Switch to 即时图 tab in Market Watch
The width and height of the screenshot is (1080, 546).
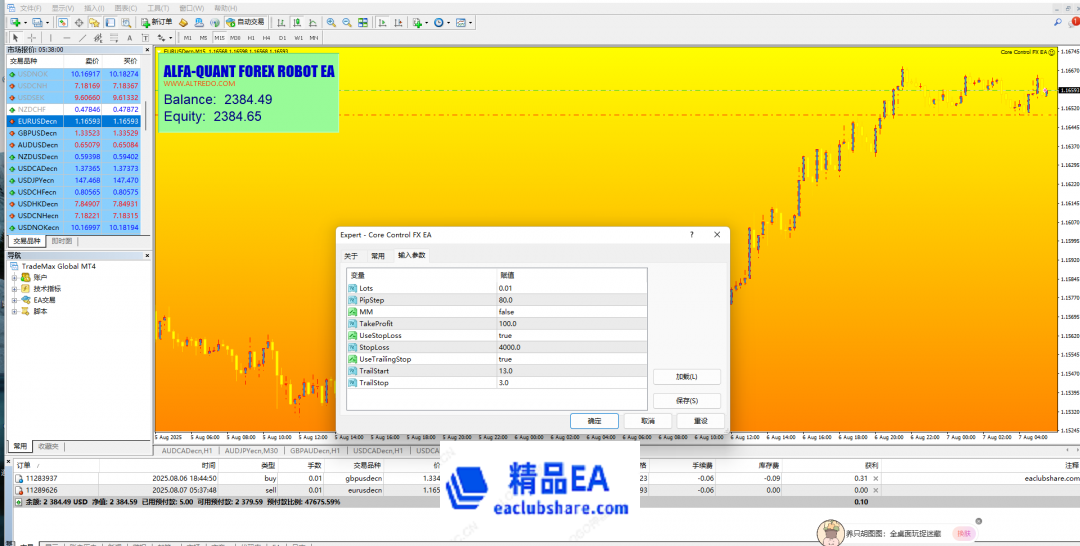(x=63, y=241)
